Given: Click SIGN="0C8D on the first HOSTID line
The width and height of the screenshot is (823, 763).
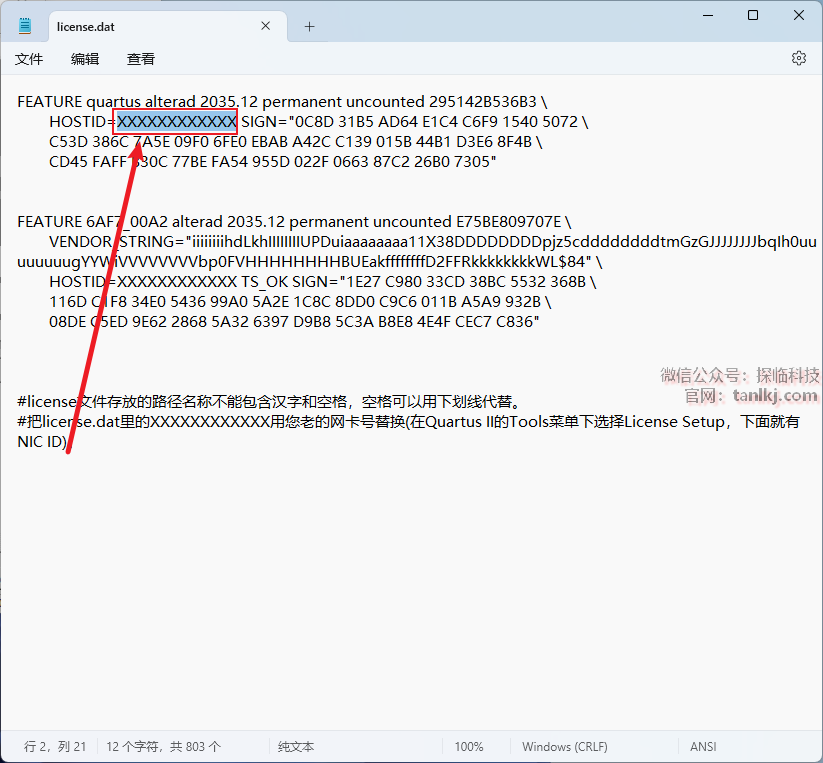Looking at the screenshot, I should pos(288,122).
